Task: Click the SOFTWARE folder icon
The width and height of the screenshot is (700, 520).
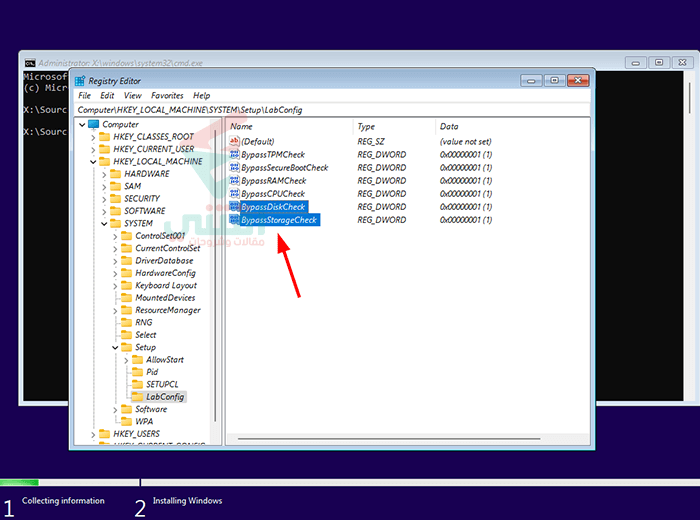Action: pos(116,211)
